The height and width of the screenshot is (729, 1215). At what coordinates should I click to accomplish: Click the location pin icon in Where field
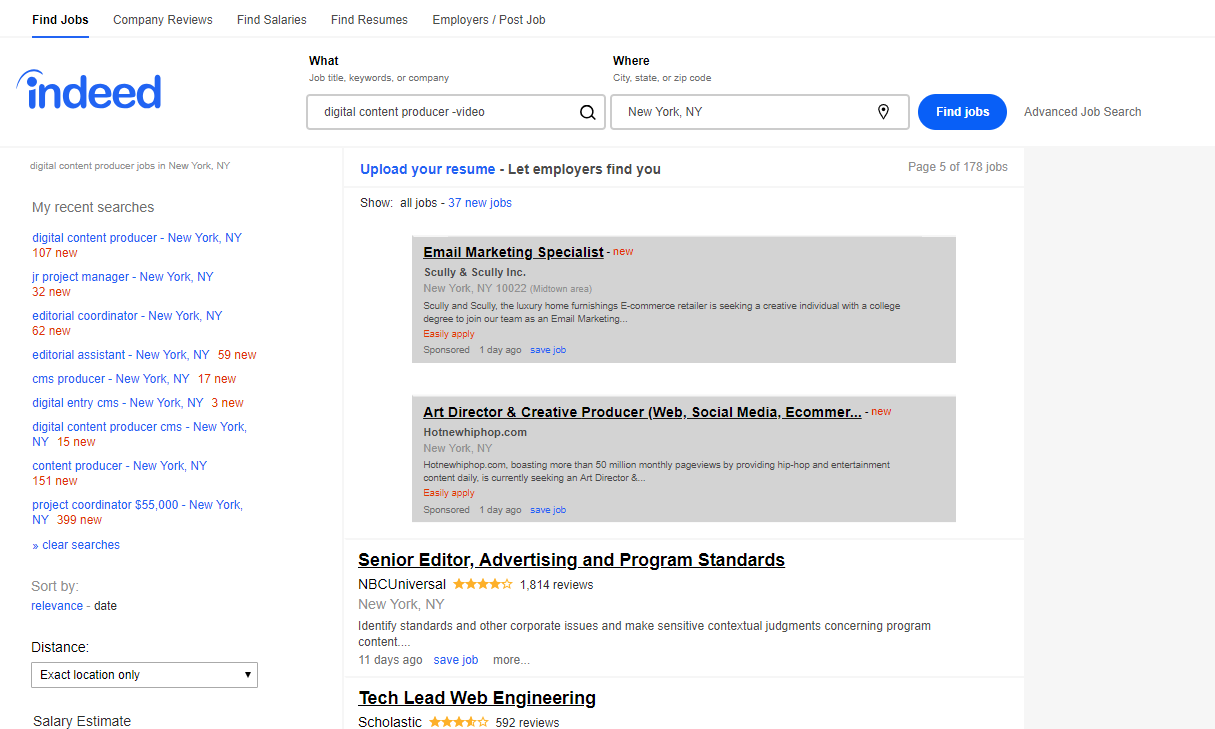(883, 112)
